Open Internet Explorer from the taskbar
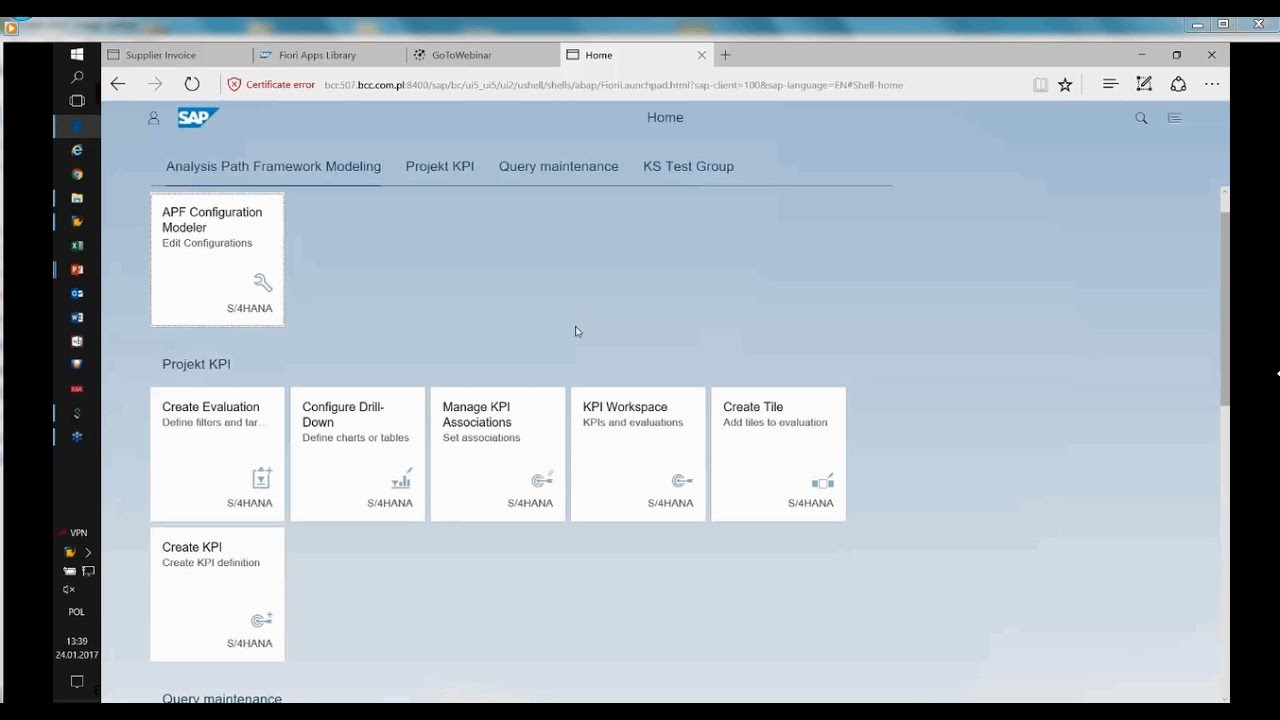This screenshot has width=1280, height=720. [x=77, y=150]
